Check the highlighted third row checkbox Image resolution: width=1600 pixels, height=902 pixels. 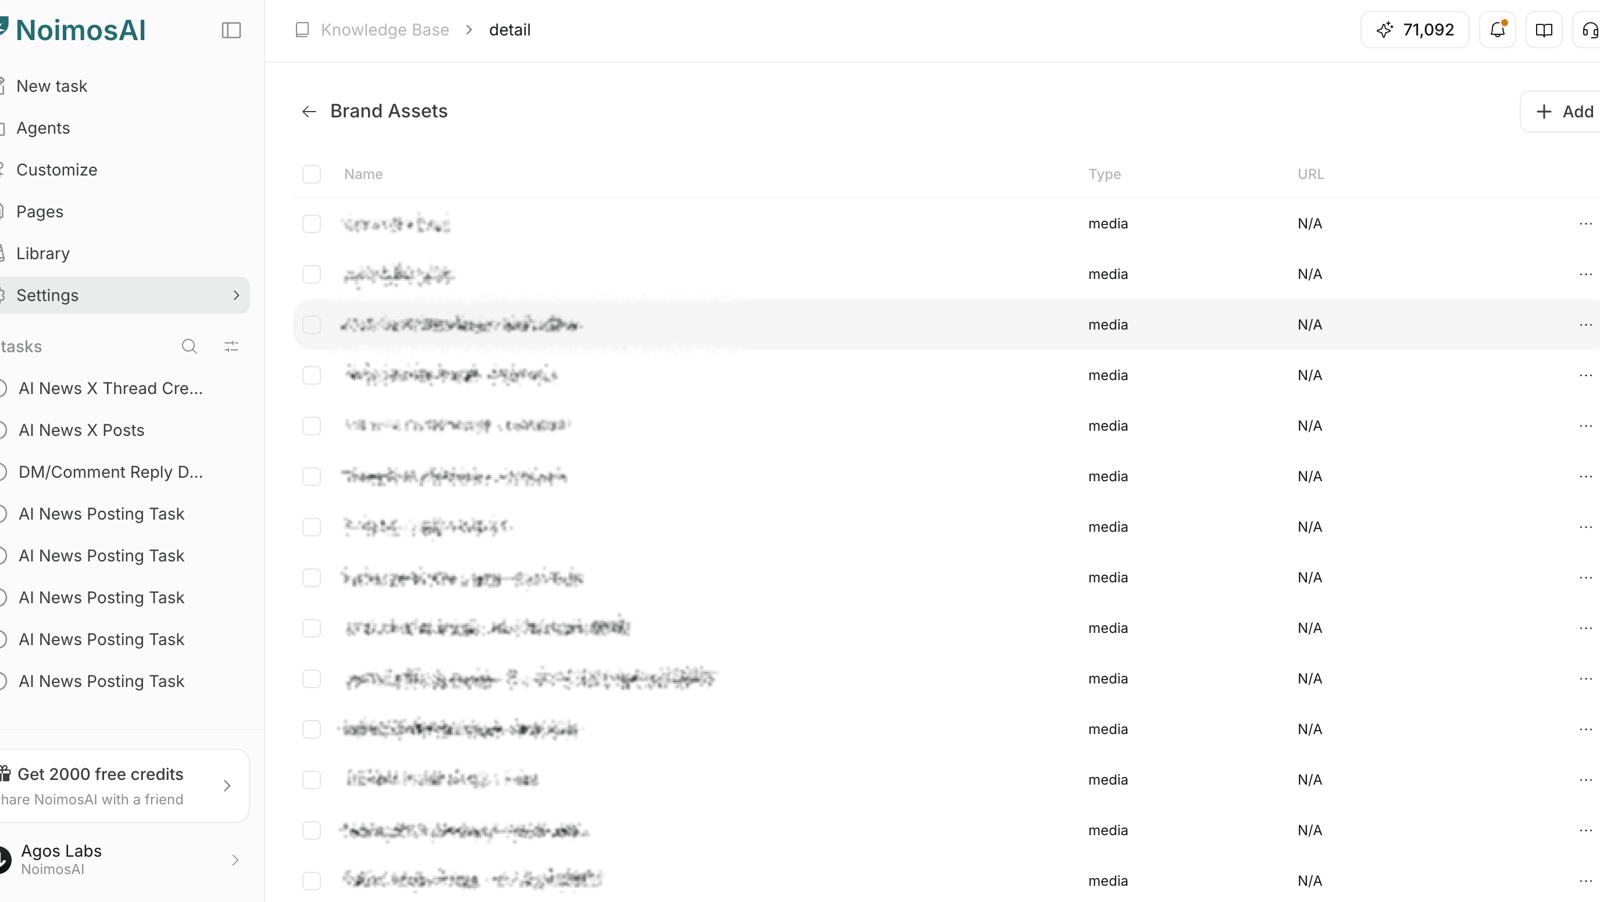(x=312, y=325)
